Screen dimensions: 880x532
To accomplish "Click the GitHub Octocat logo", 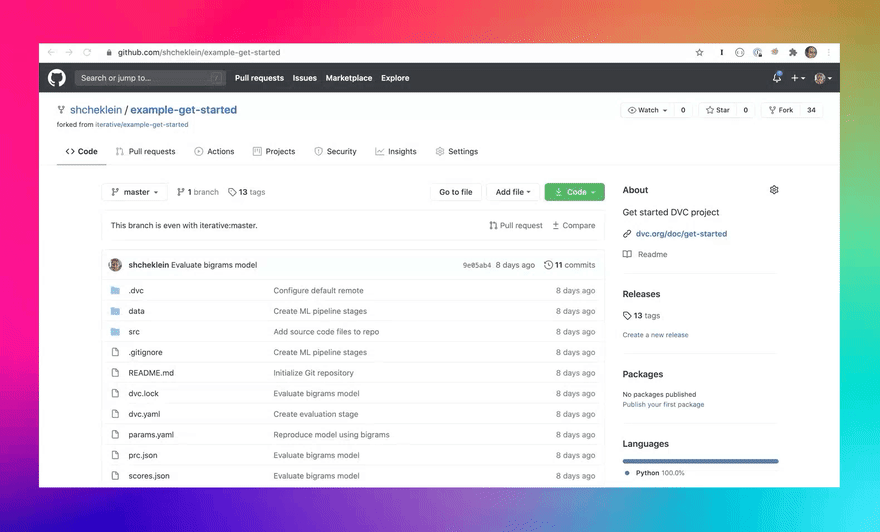I will click(57, 77).
